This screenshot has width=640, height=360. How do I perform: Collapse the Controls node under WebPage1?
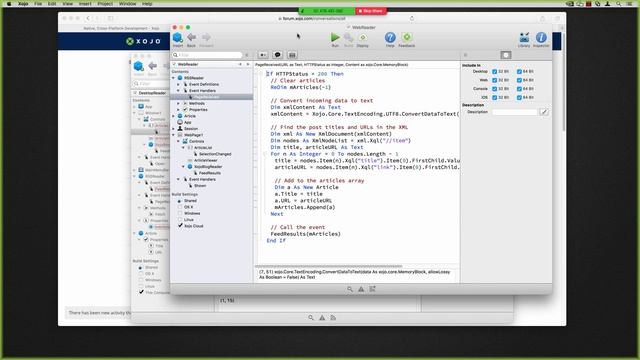pos(178,141)
